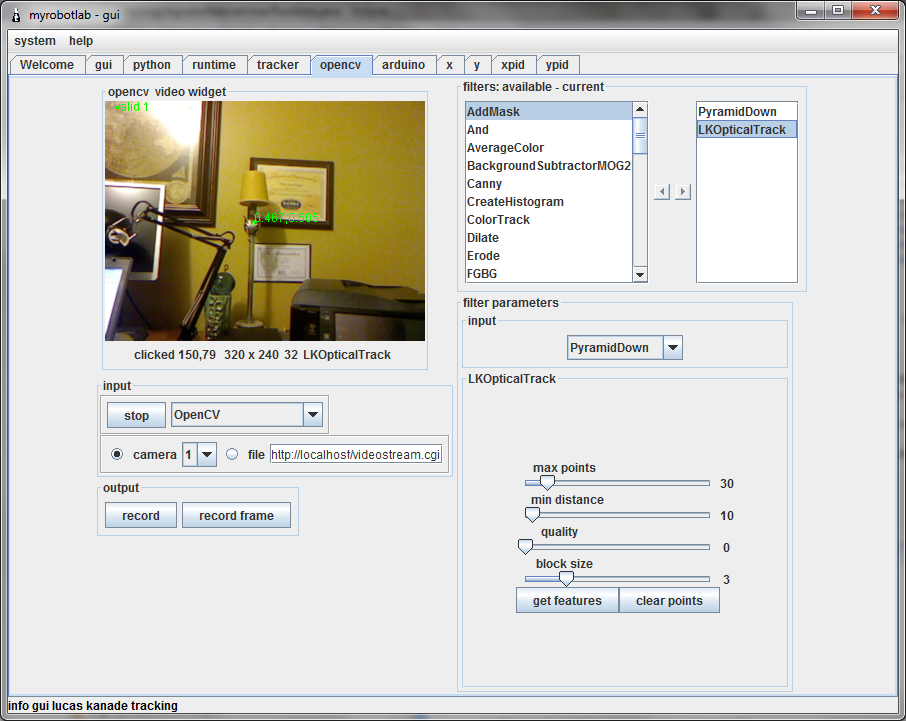Viewport: 906px width, 721px height.
Task: Select Canny filter in the list
Action: pyautogui.click(x=548, y=183)
